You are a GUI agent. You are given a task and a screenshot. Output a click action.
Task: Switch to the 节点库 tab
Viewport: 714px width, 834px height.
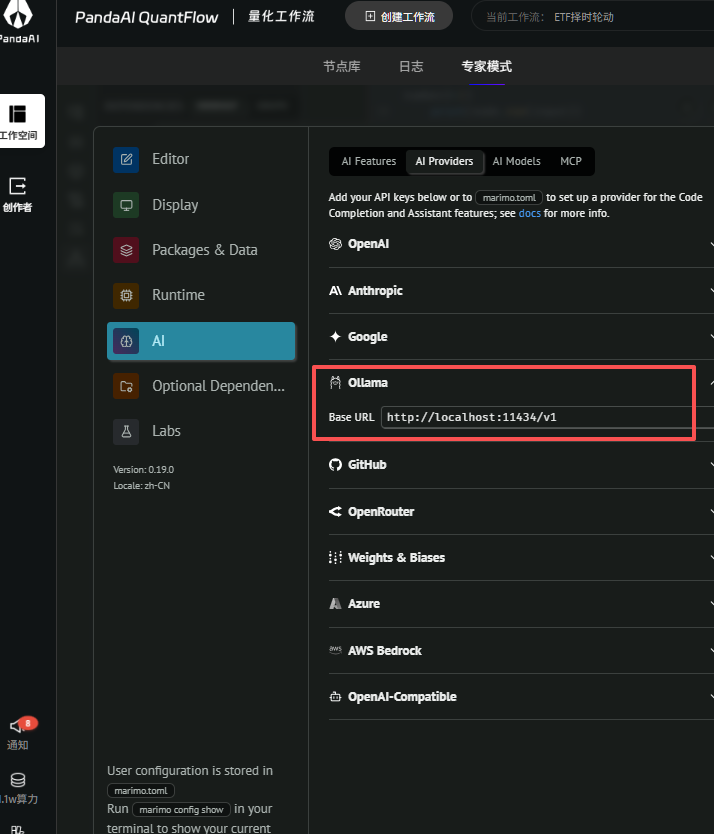tap(342, 66)
